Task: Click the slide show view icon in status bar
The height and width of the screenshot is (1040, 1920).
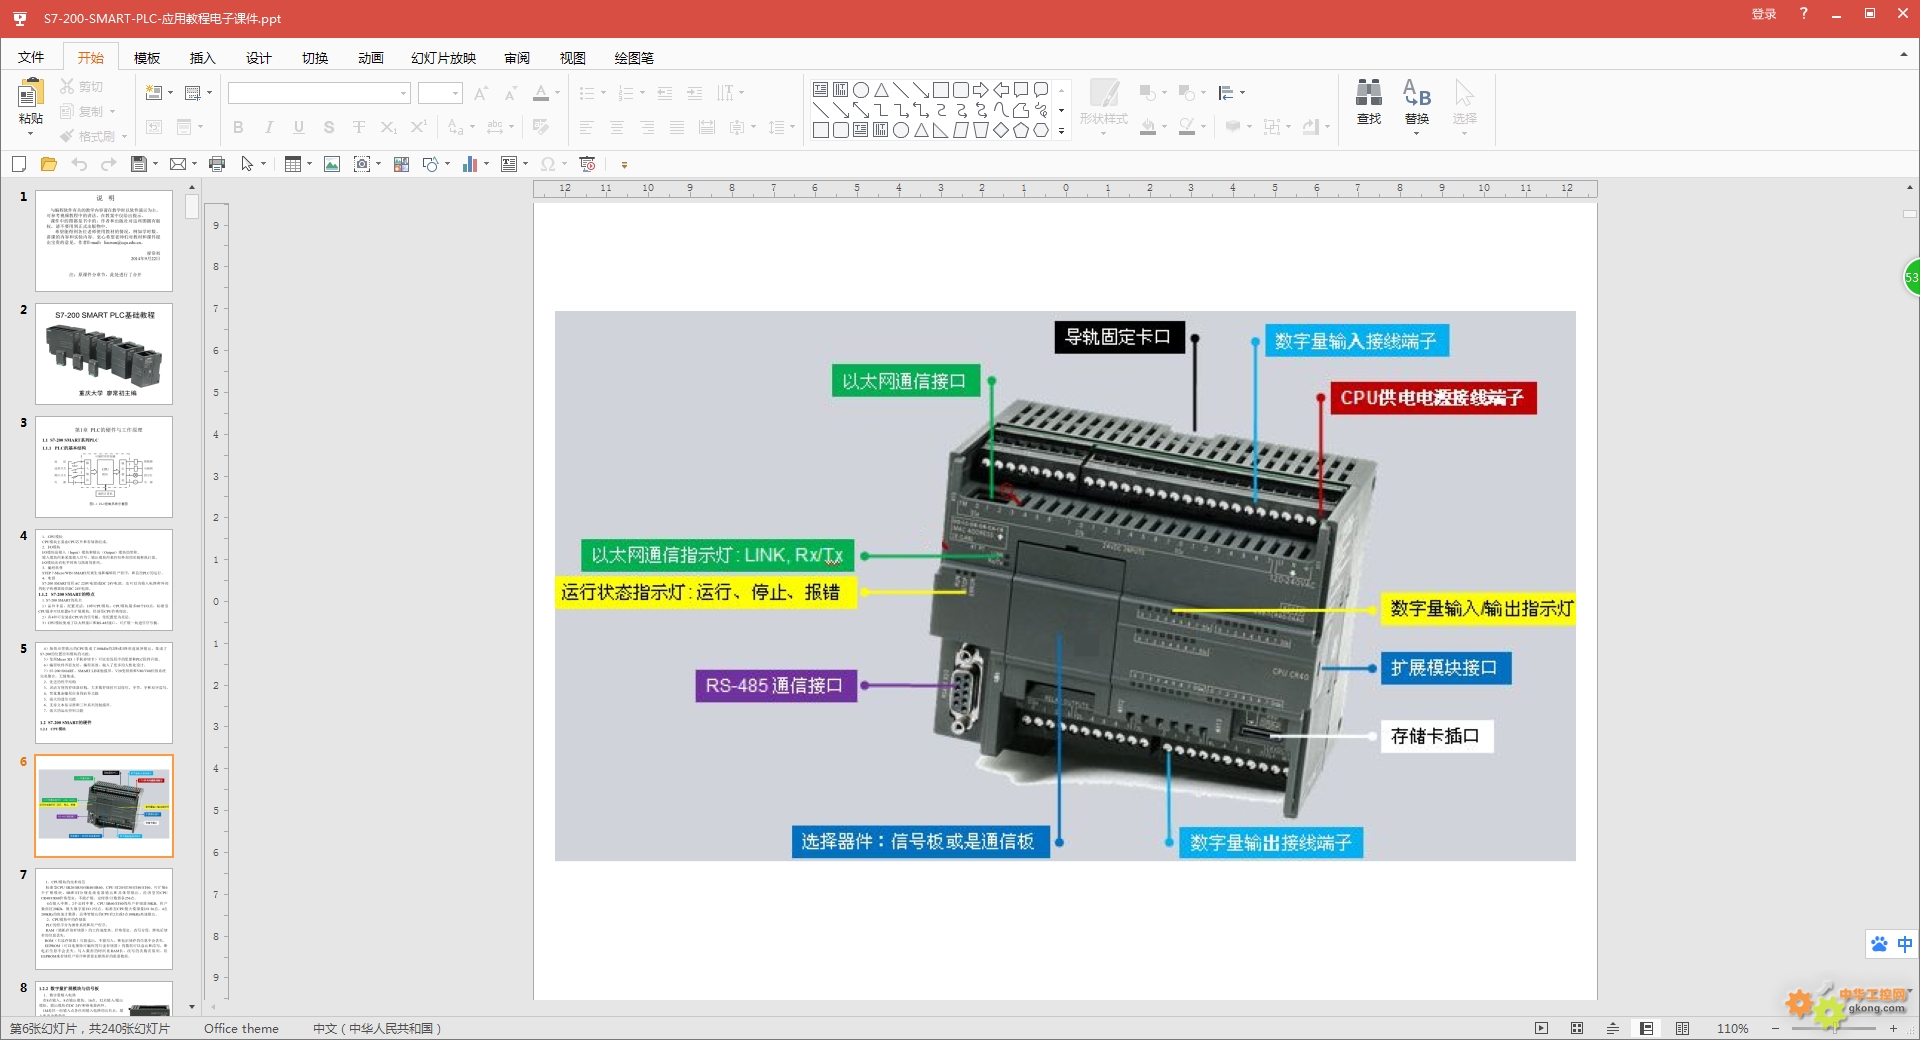Action: [x=1541, y=1028]
